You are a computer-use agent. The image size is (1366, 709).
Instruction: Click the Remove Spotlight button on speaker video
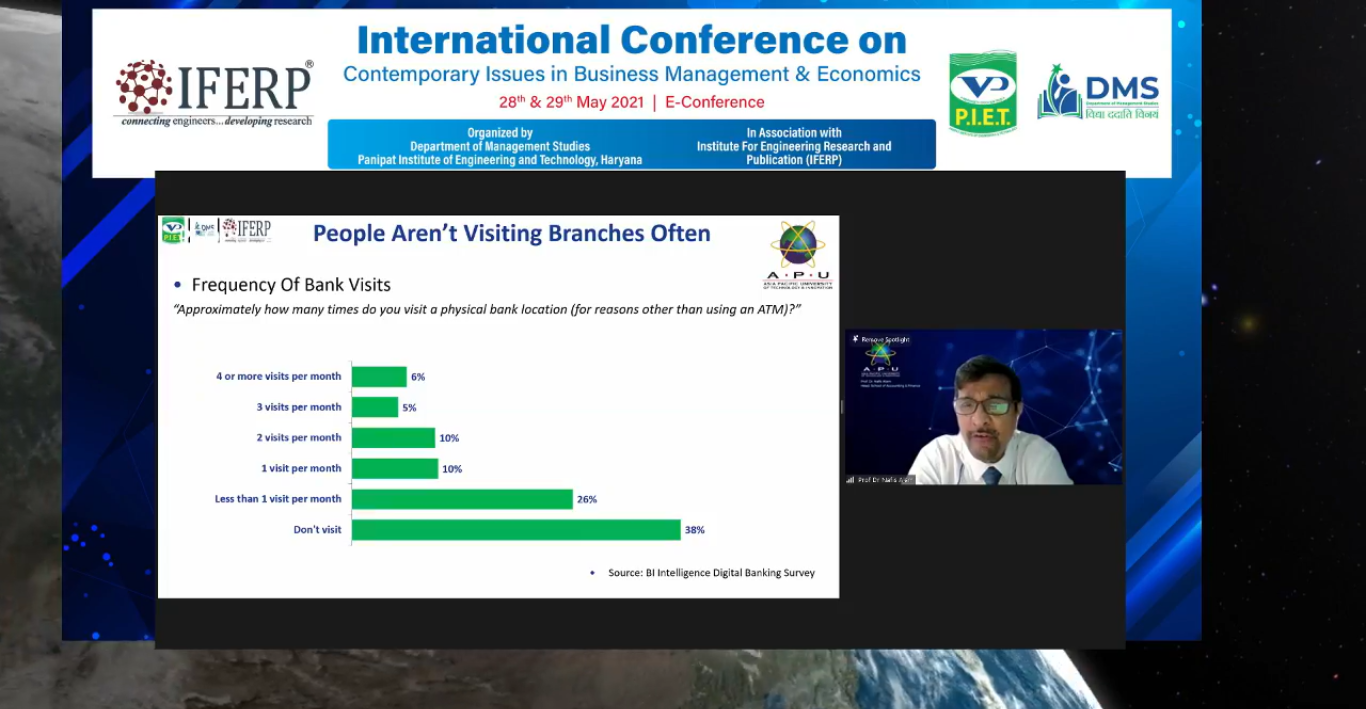(x=881, y=340)
